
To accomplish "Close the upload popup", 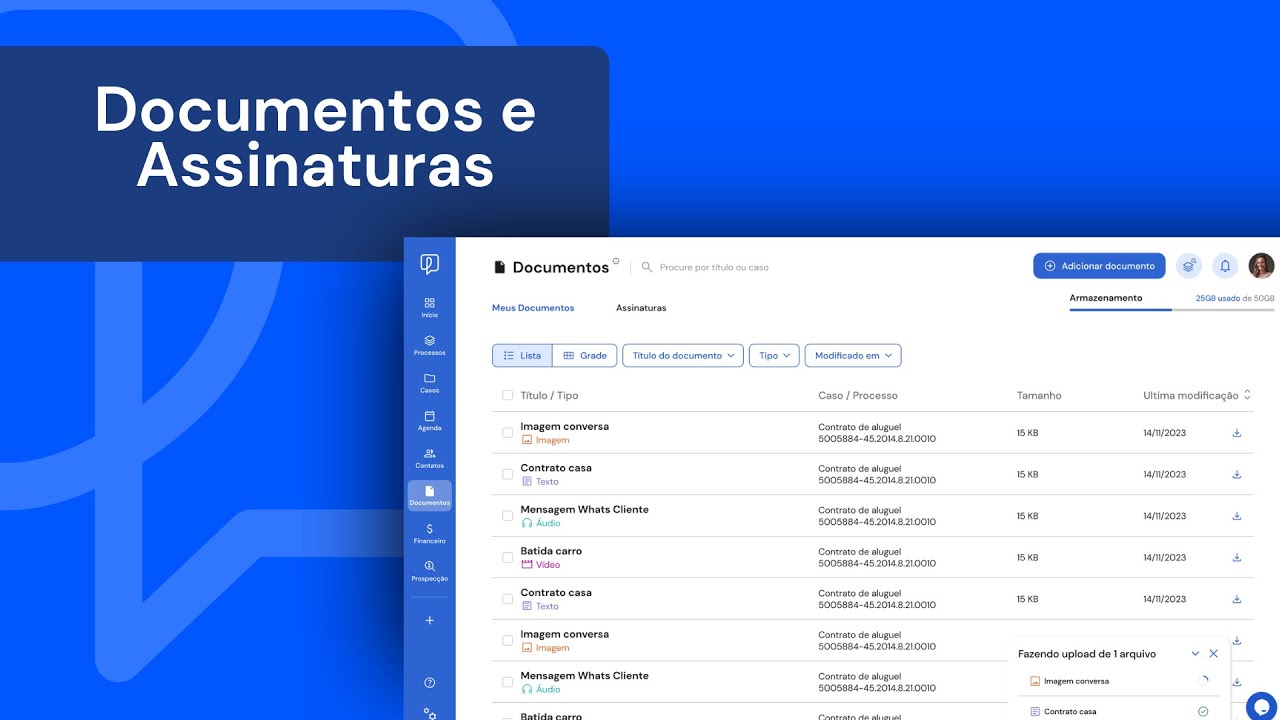I will [1214, 653].
